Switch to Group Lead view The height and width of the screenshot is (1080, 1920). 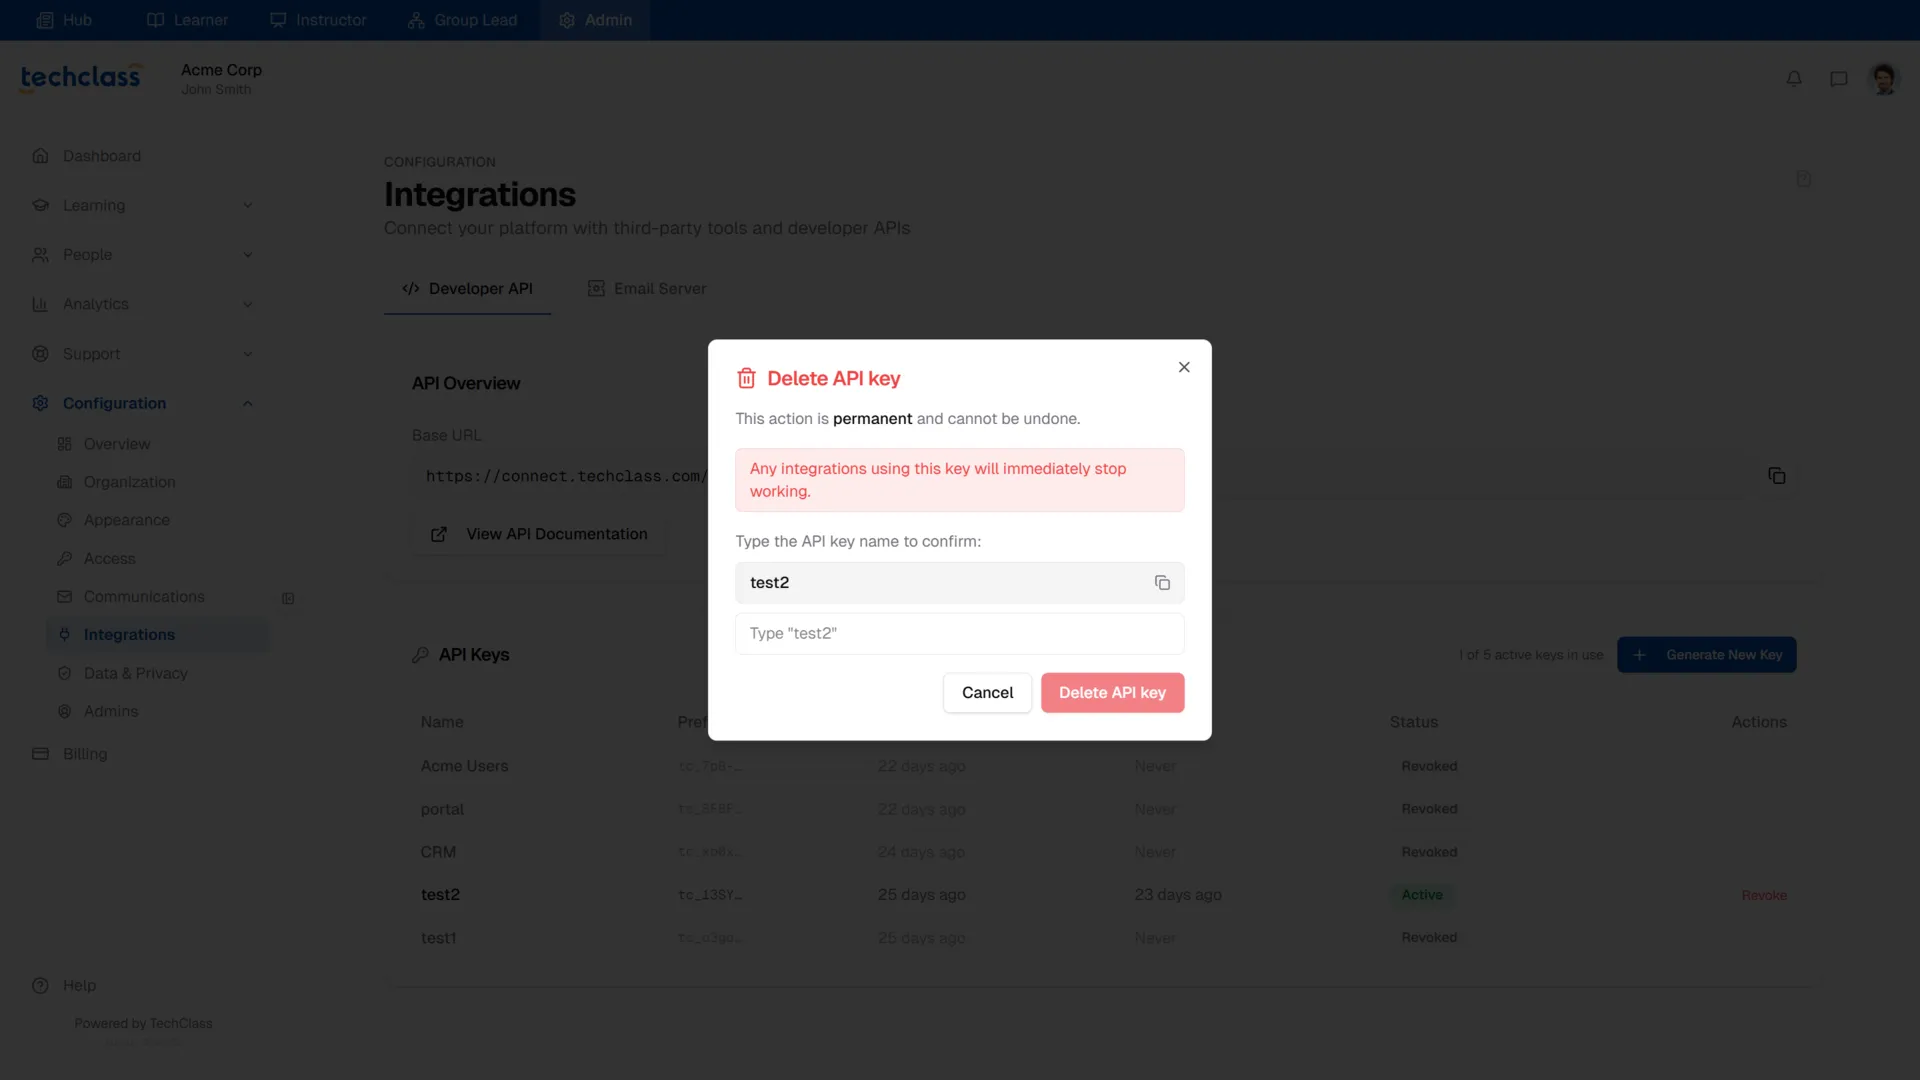click(x=462, y=20)
